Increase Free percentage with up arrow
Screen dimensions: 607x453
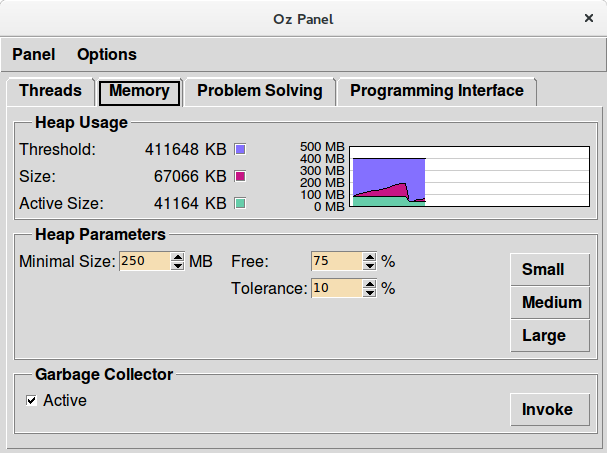coord(369,257)
